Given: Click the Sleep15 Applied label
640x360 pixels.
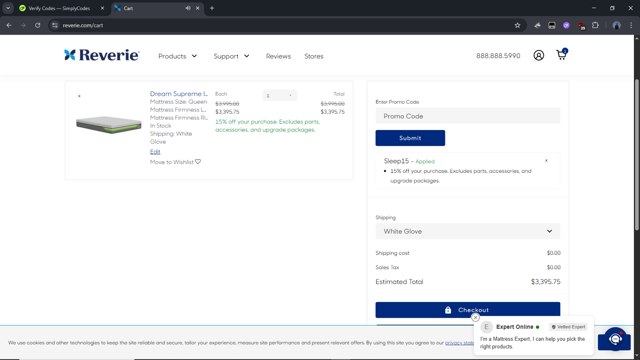Looking at the screenshot, I should pyautogui.click(x=409, y=161).
